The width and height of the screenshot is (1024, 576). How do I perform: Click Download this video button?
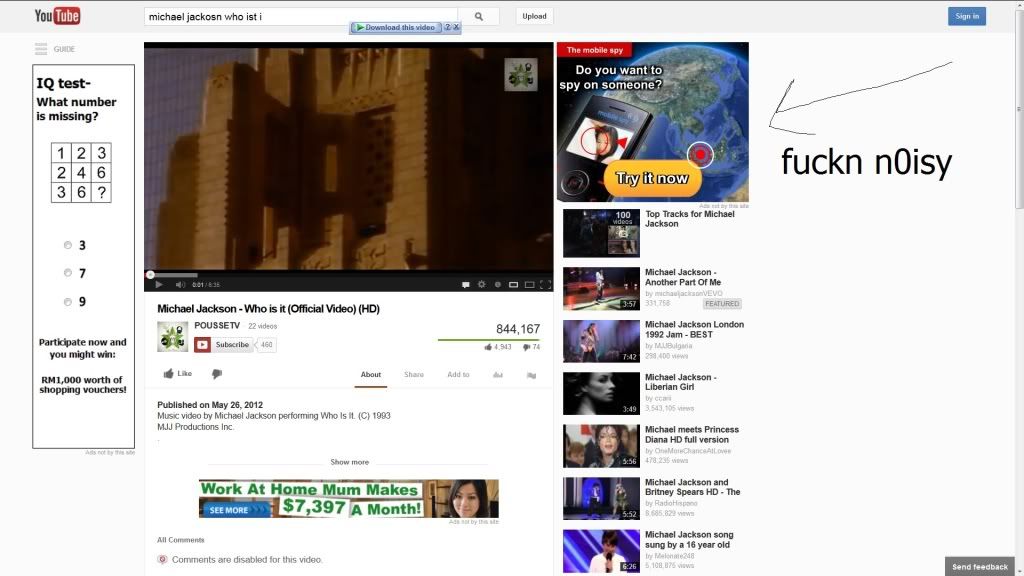tap(396, 27)
